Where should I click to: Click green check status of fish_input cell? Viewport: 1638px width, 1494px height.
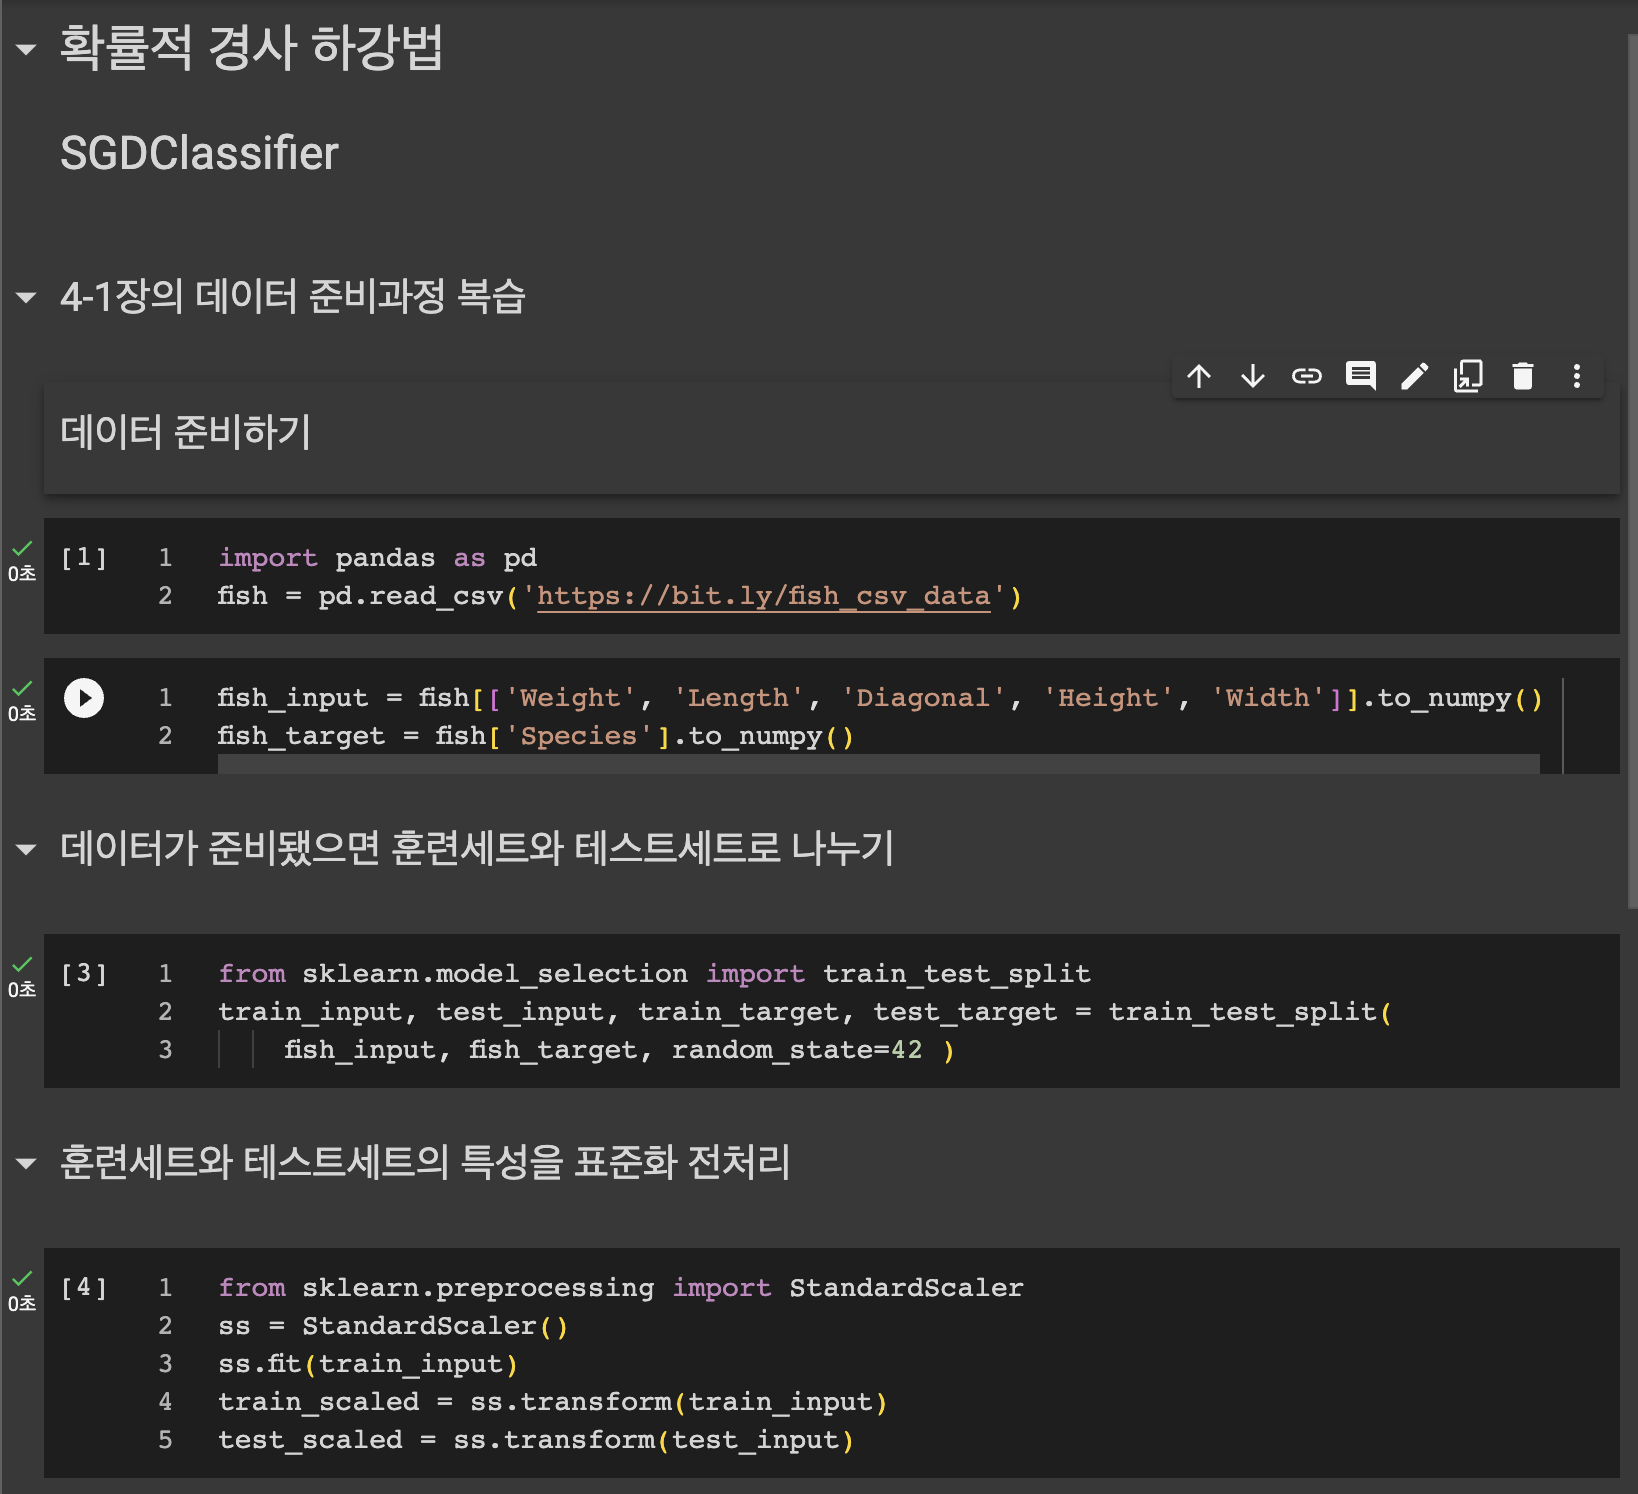pyautogui.click(x=22, y=688)
